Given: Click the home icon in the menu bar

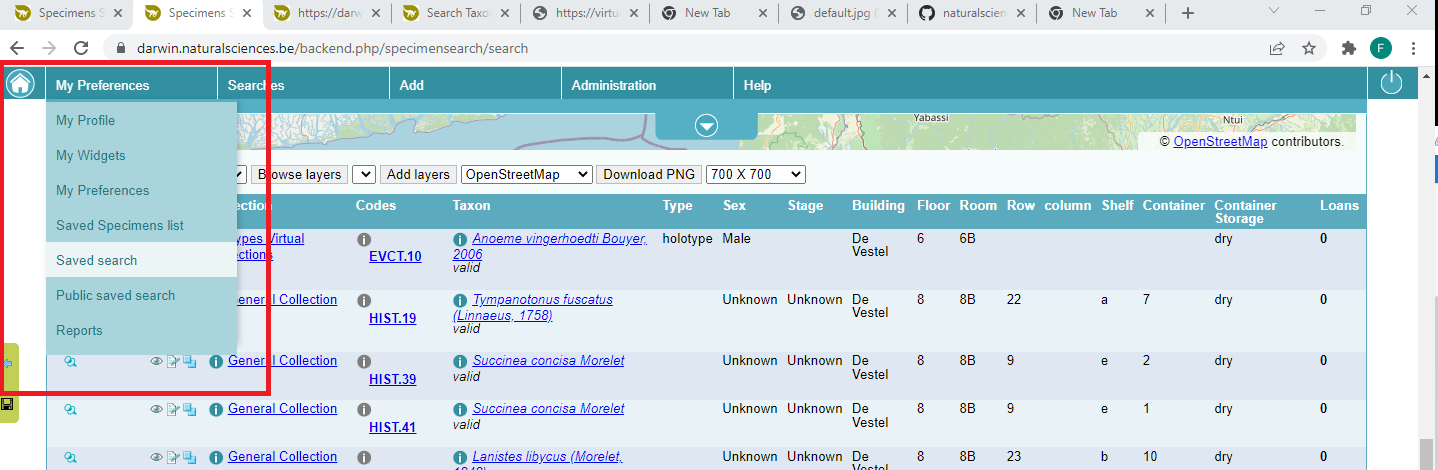Looking at the screenshot, I should (x=20, y=84).
